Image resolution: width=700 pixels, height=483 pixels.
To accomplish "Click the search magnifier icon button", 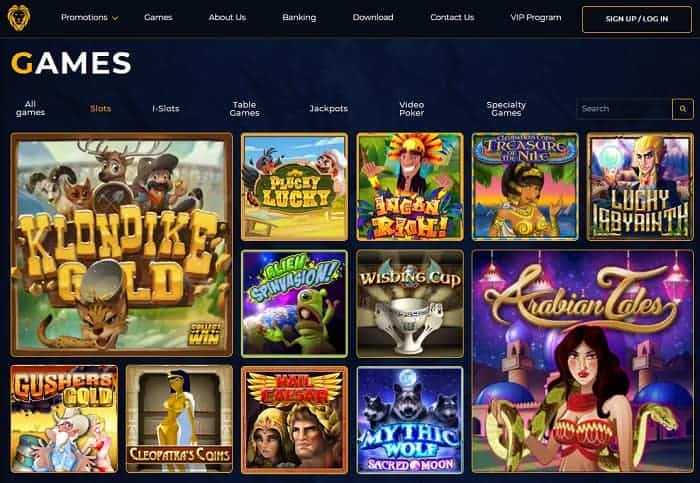I will click(683, 109).
